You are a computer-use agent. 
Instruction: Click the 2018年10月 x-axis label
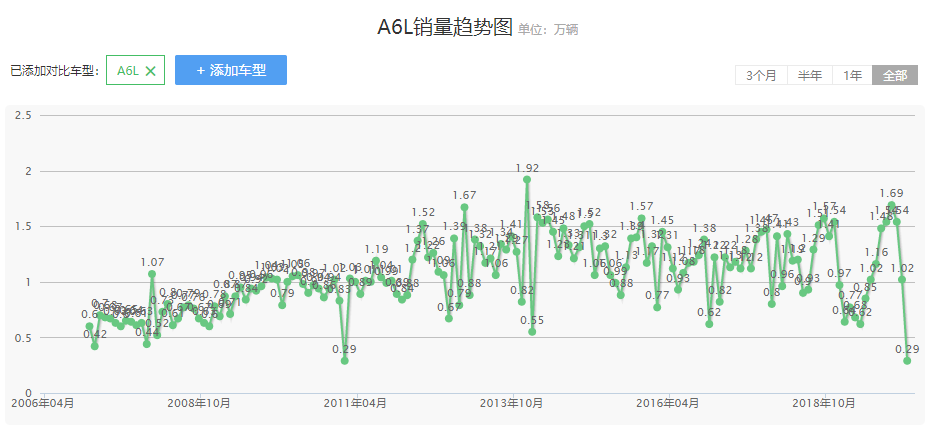pos(824,403)
